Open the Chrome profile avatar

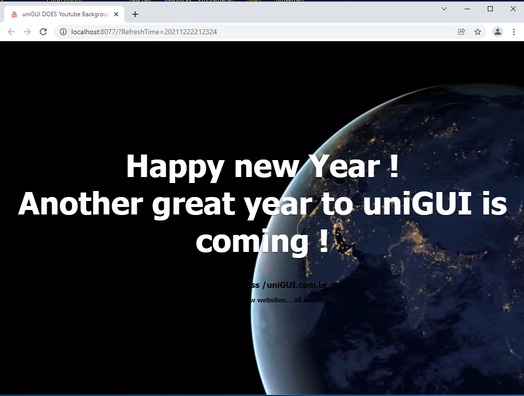pyautogui.click(x=498, y=32)
